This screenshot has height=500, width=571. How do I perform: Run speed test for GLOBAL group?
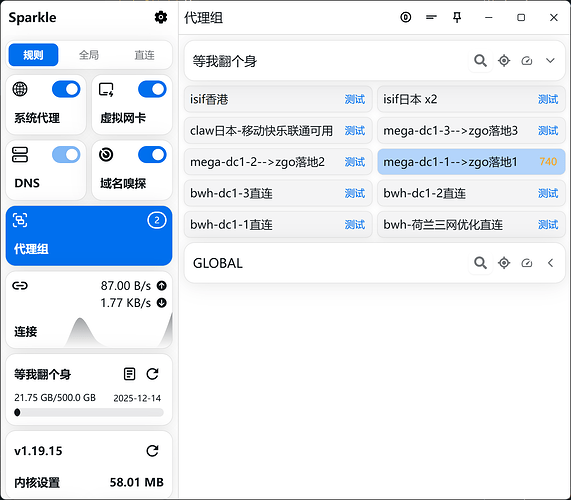(x=527, y=263)
